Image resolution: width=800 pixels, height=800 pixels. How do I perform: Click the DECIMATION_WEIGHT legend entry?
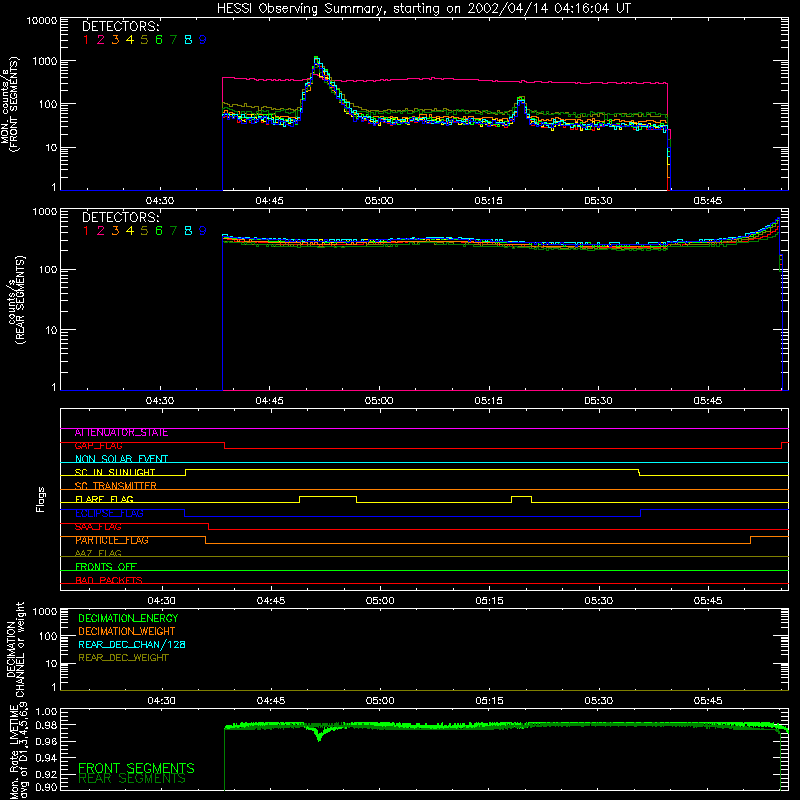pos(127,632)
